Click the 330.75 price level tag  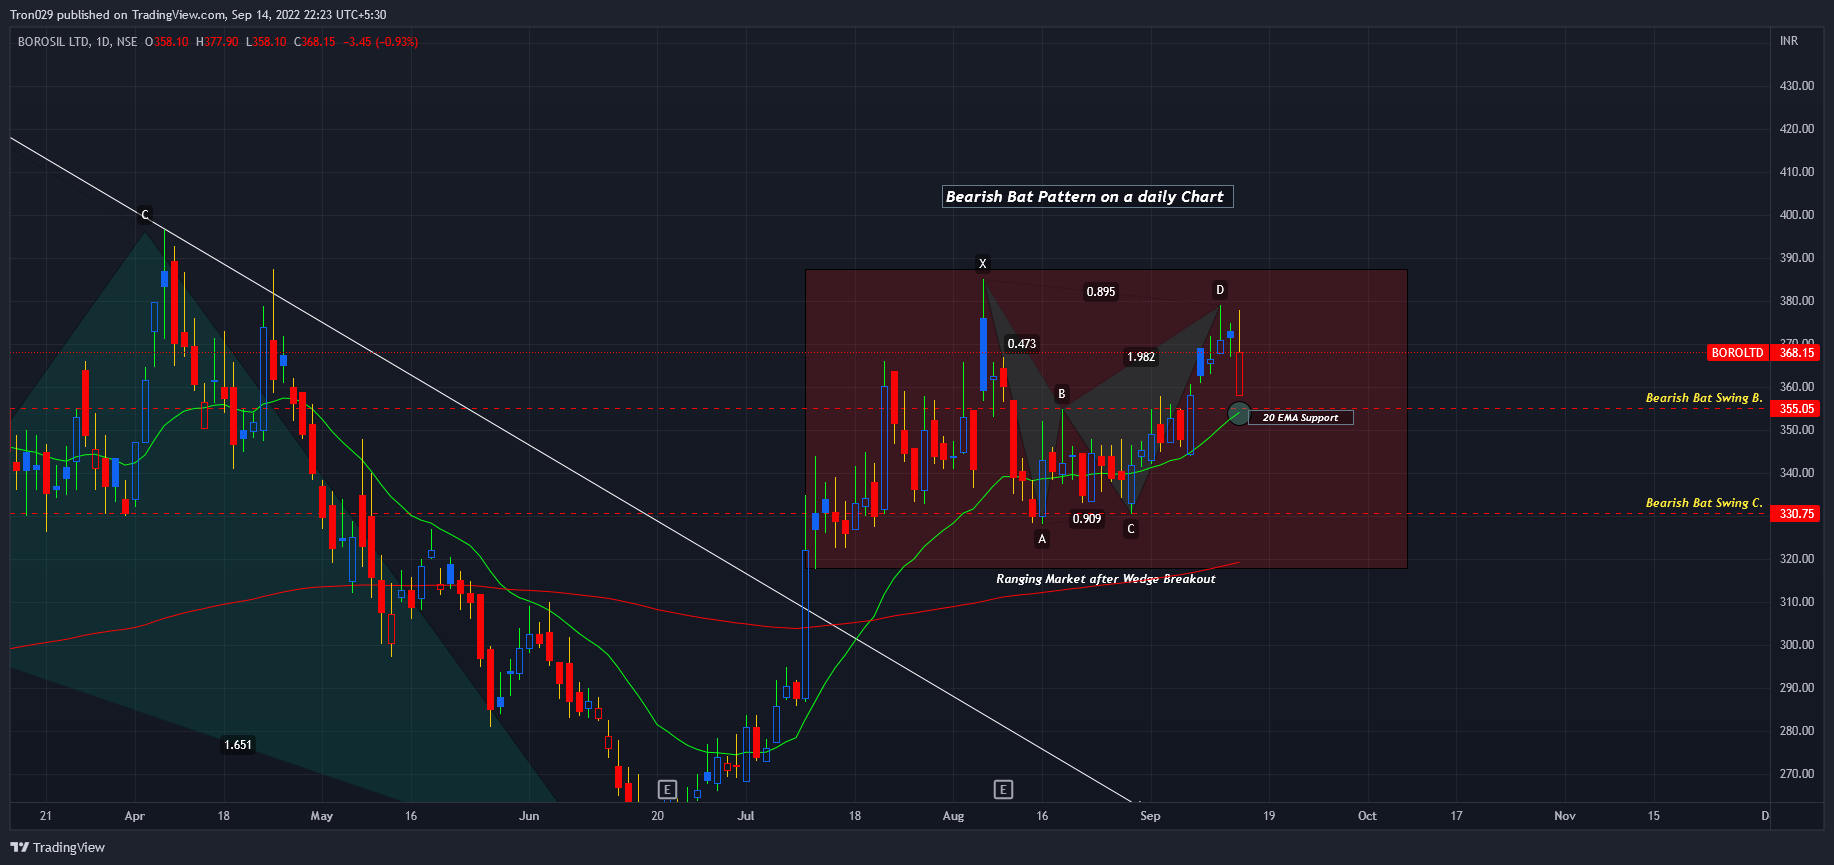pyautogui.click(x=1796, y=514)
